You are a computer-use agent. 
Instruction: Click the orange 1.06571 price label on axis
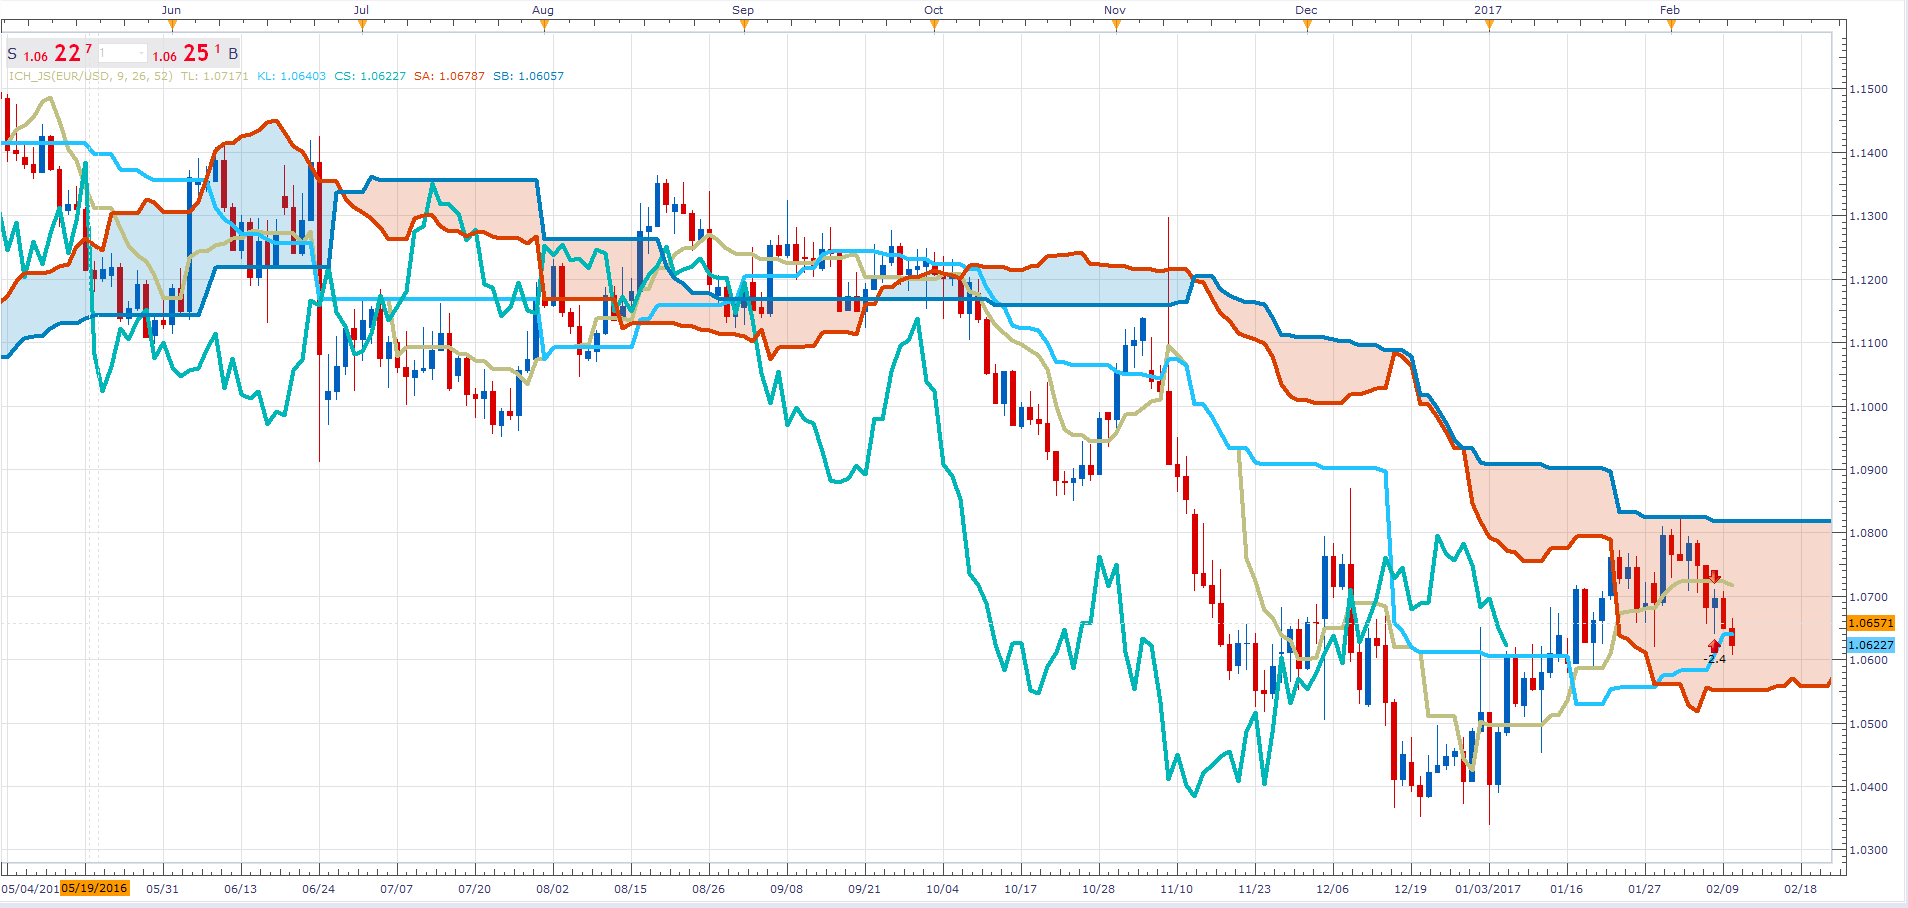[x=1870, y=623]
